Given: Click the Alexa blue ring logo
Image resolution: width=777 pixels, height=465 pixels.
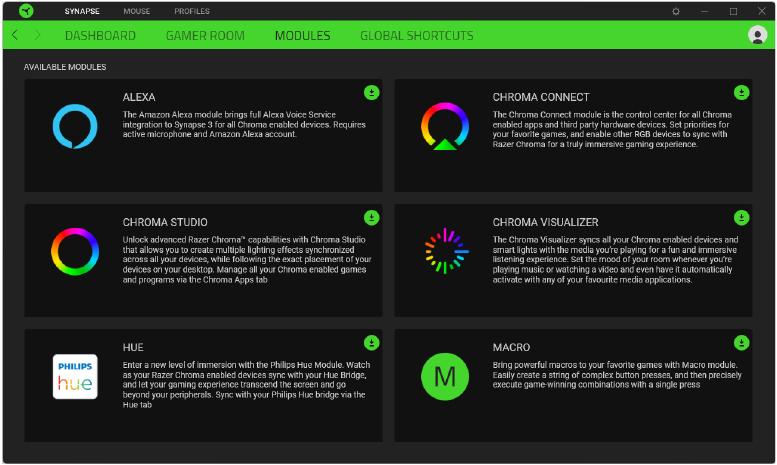Looking at the screenshot, I should click(75, 126).
